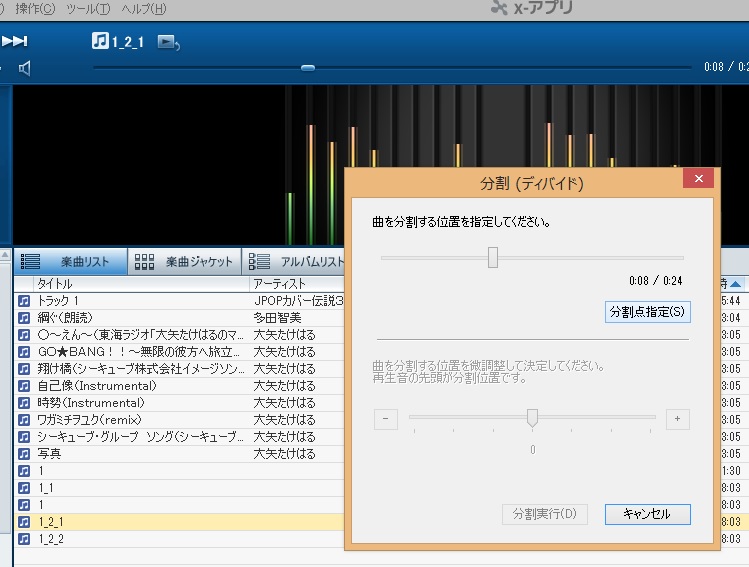Click the now-playing music note icon
Viewport: 749px width, 567px height.
pyautogui.click(x=100, y=41)
